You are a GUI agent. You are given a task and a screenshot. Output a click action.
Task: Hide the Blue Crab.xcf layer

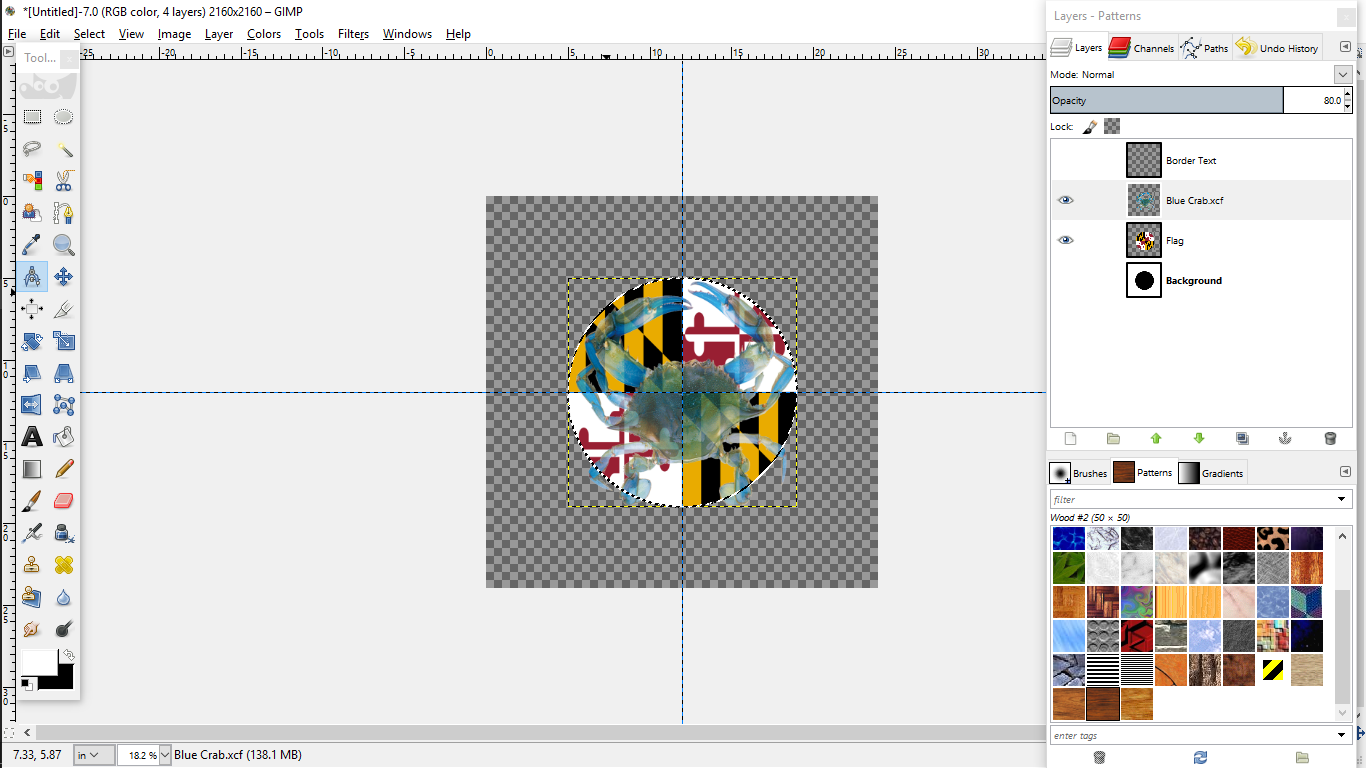pyautogui.click(x=1065, y=200)
